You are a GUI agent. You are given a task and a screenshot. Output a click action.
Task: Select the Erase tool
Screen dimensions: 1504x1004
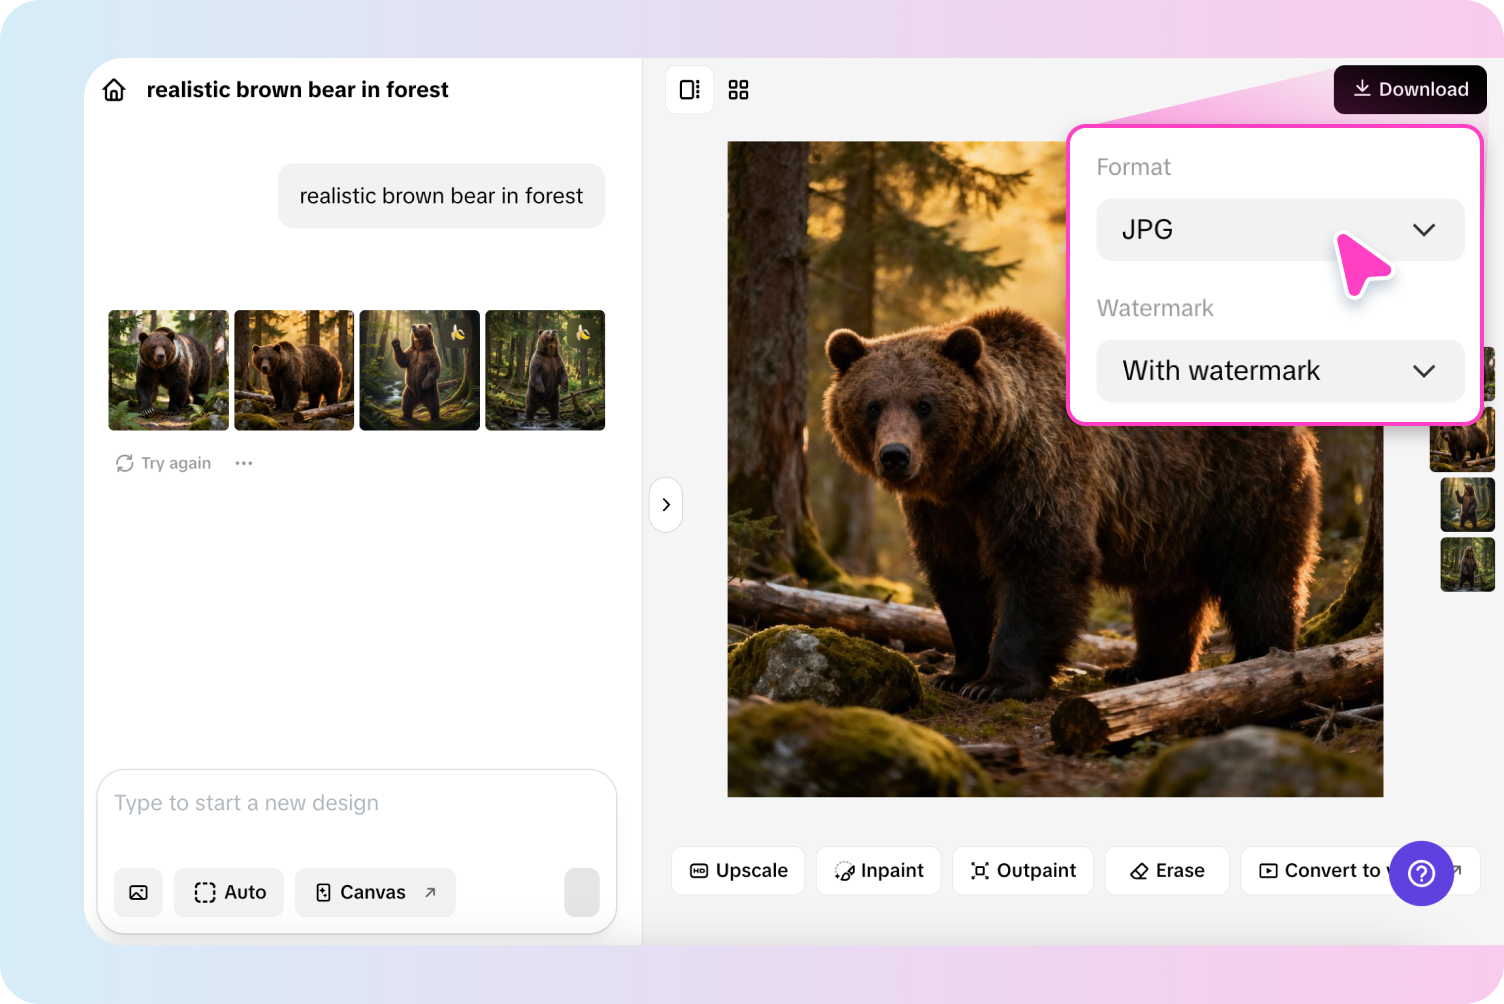coord(1166,870)
